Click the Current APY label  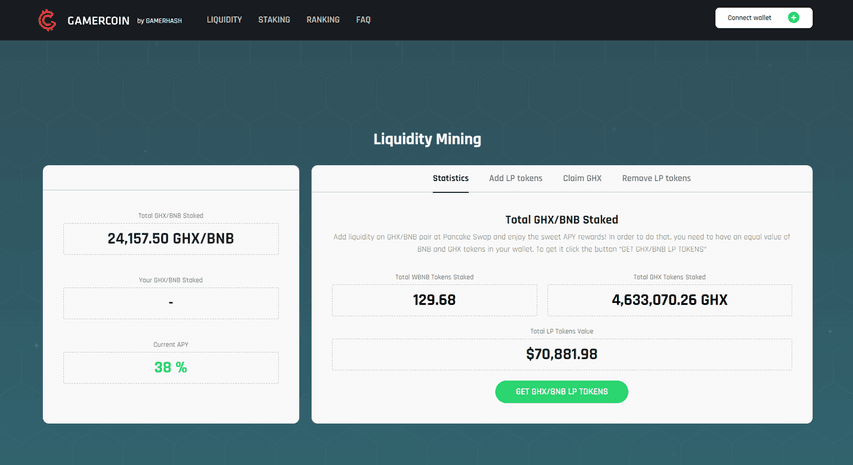[171, 345]
